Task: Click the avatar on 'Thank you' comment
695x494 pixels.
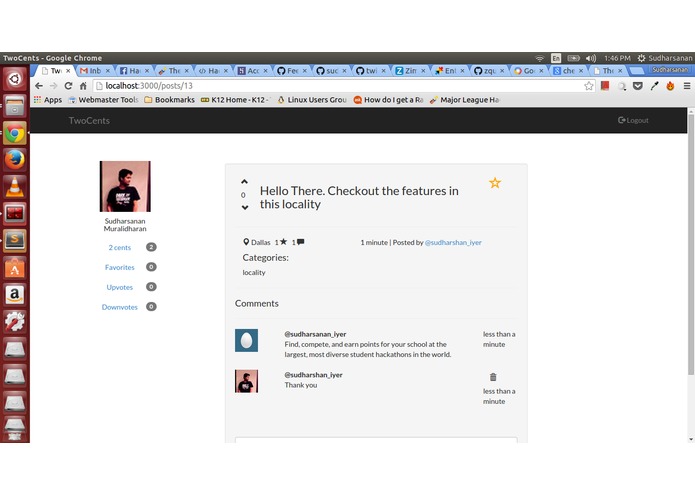Action: click(246, 381)
